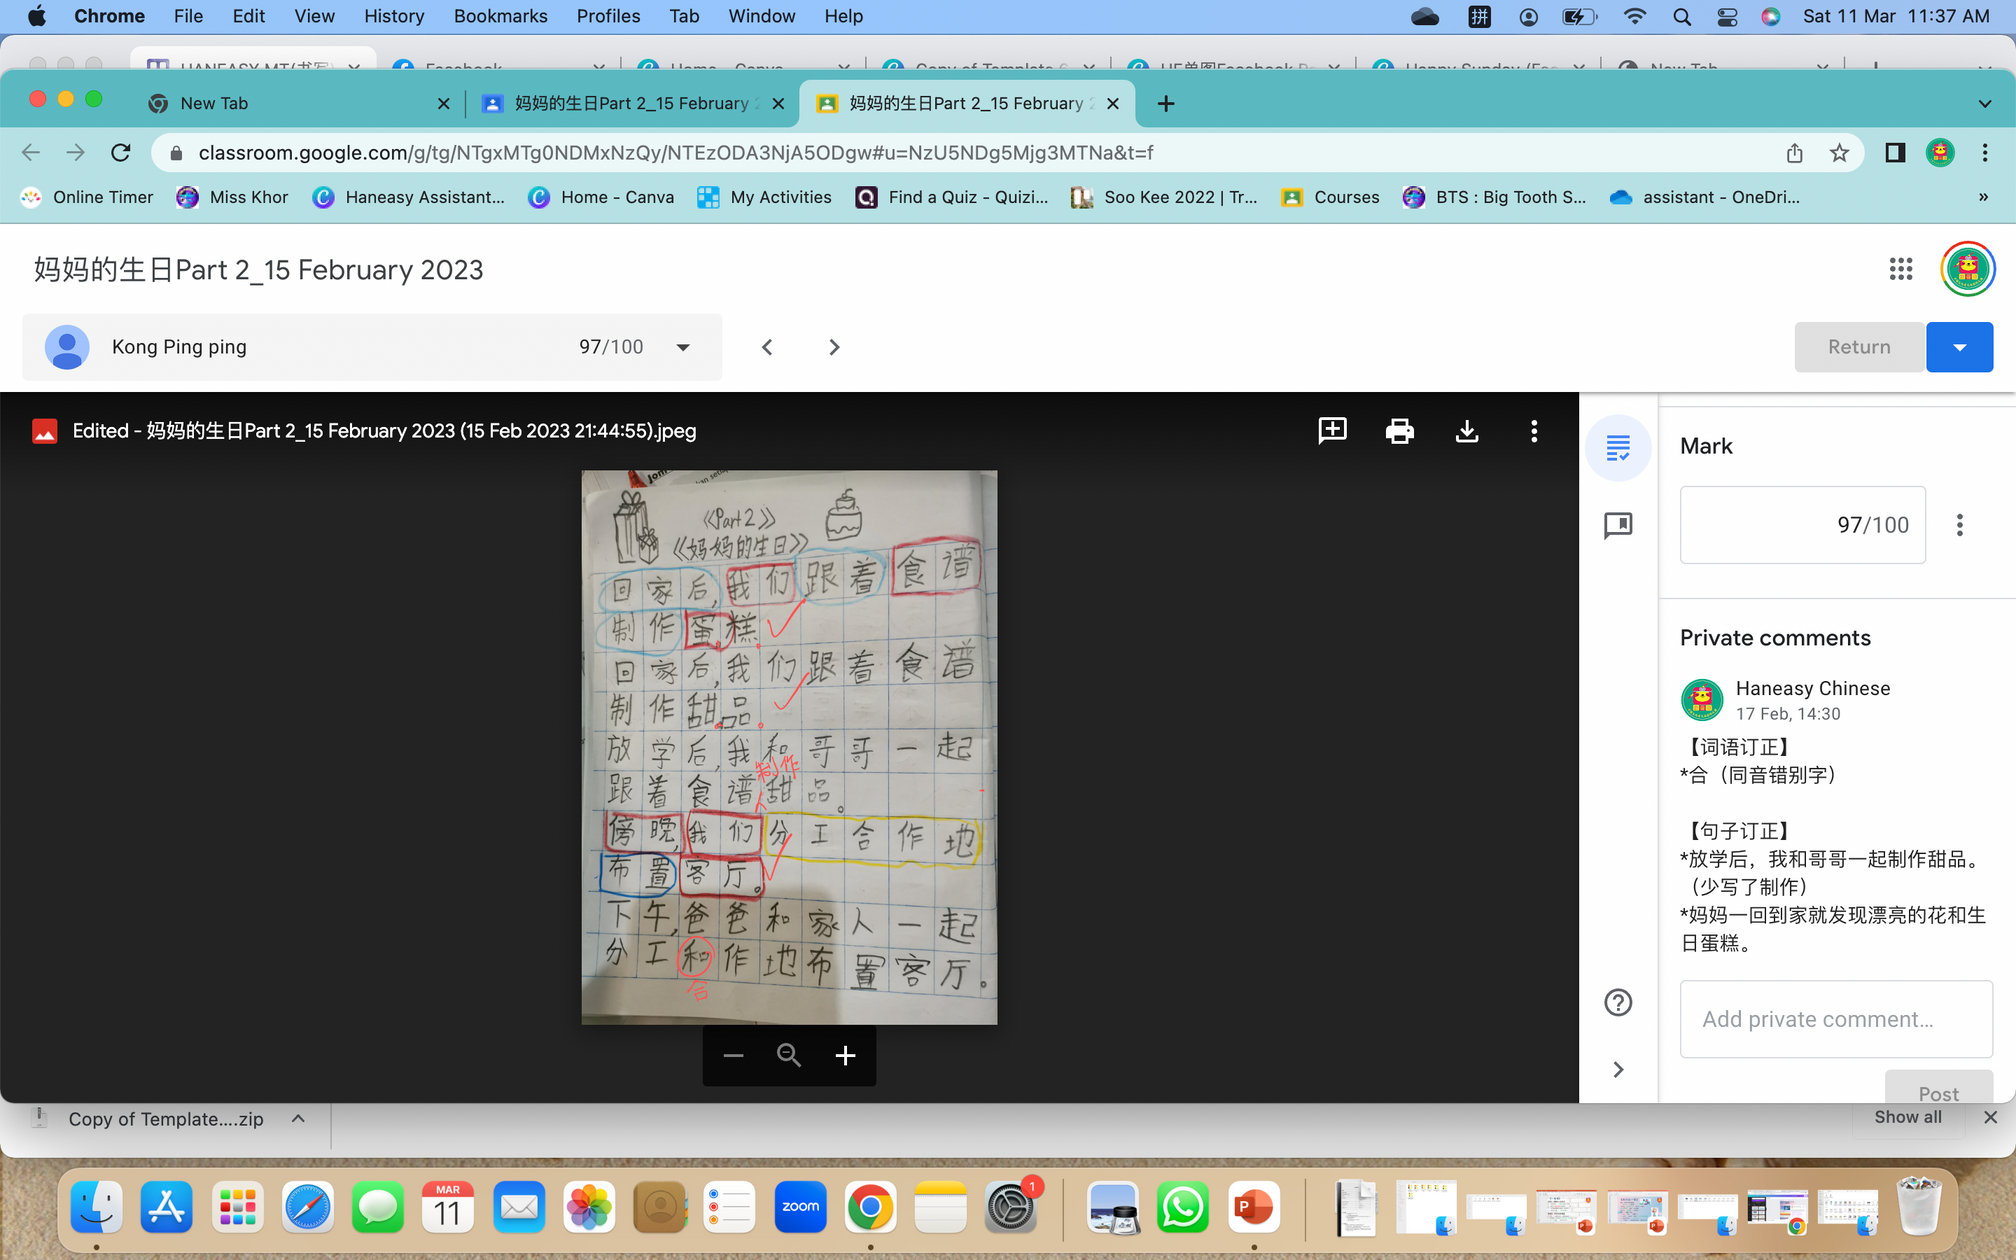This screenshot has width=2016, height=1260.
Task: Print the attached jpeg file
Action: (x=1399, y=431)
